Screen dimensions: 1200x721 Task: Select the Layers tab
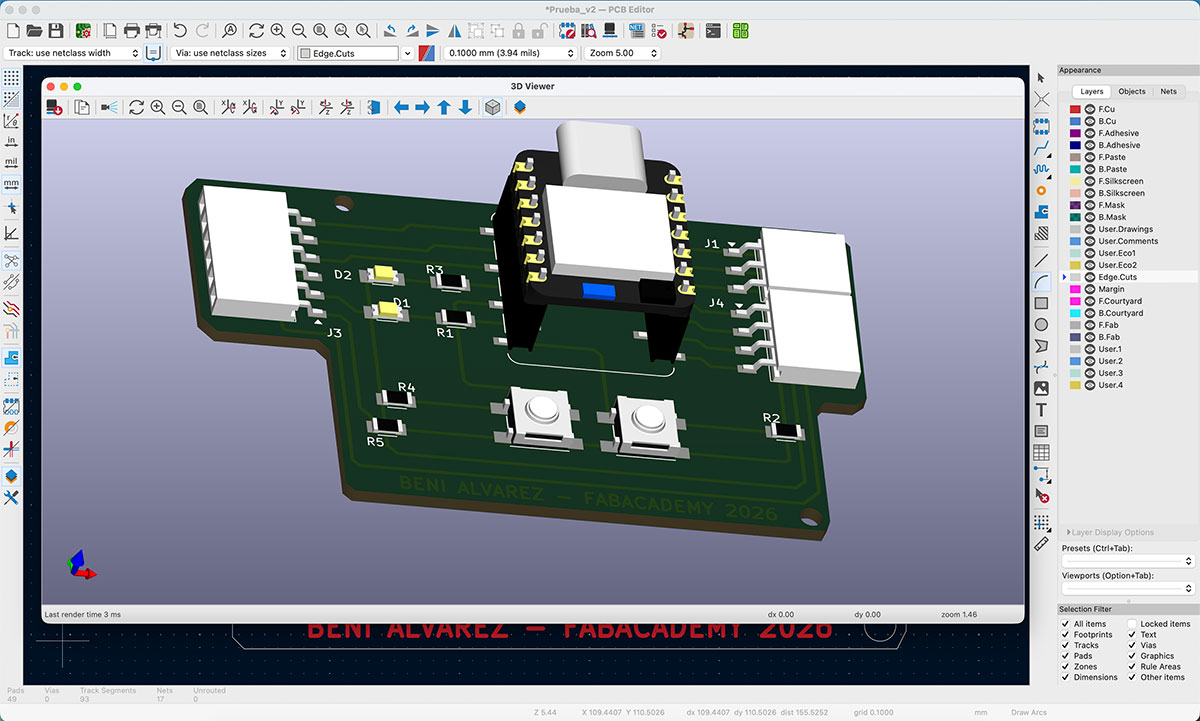[x=1091, y=91]
